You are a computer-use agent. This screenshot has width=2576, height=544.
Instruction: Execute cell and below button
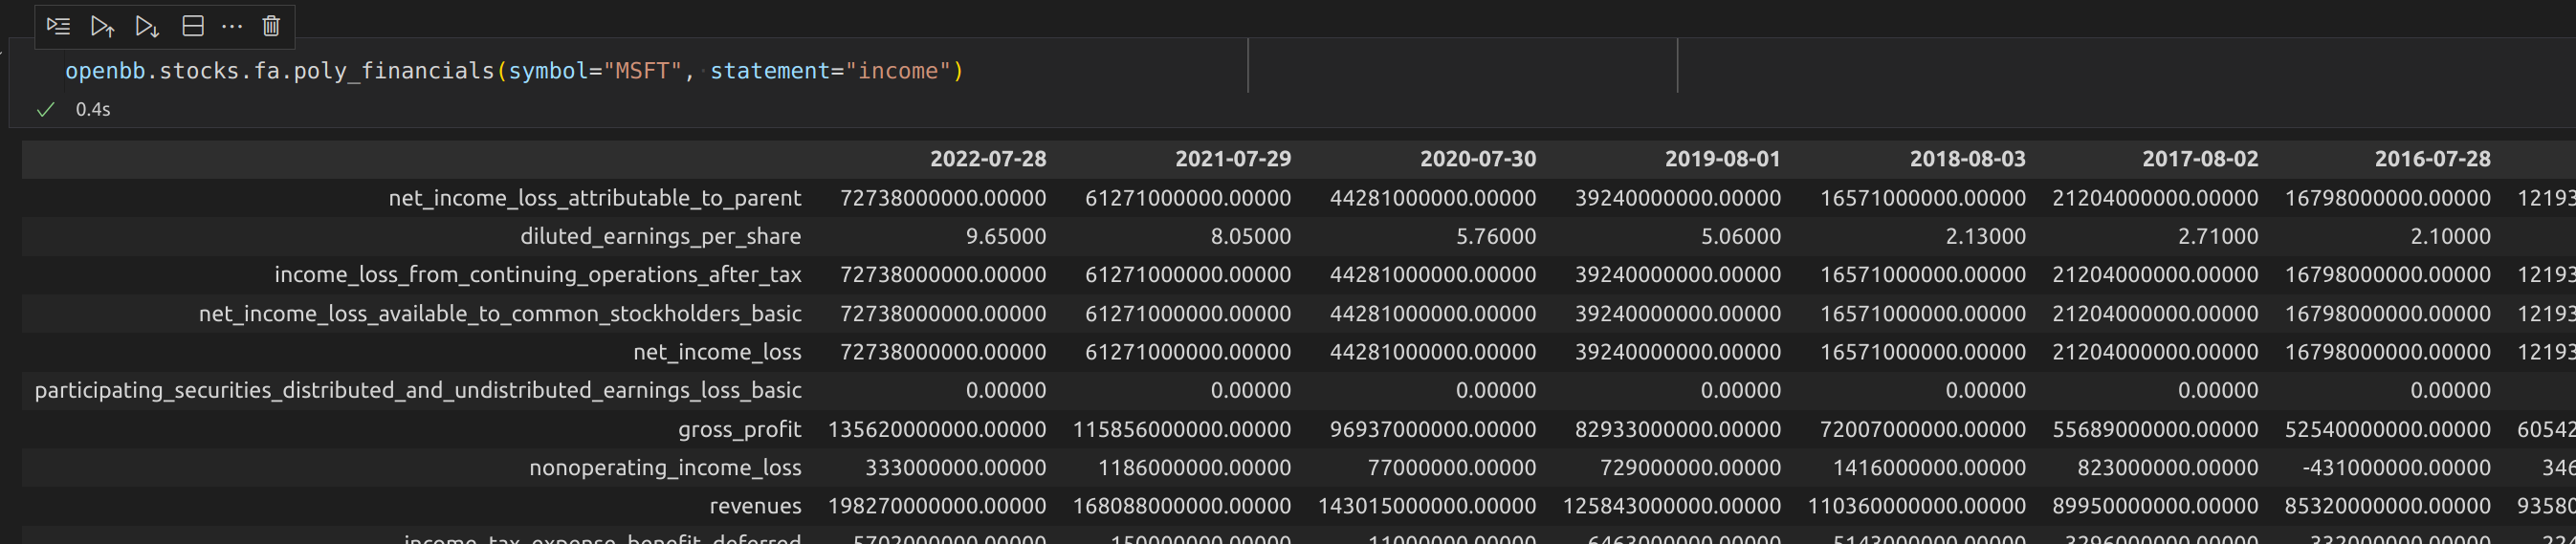147,26
